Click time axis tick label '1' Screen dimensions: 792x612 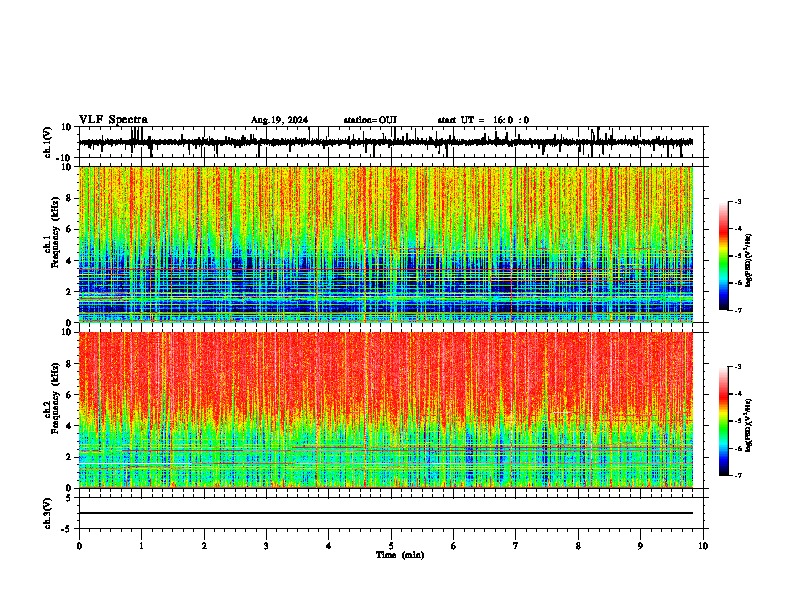(x=141, y=546)
